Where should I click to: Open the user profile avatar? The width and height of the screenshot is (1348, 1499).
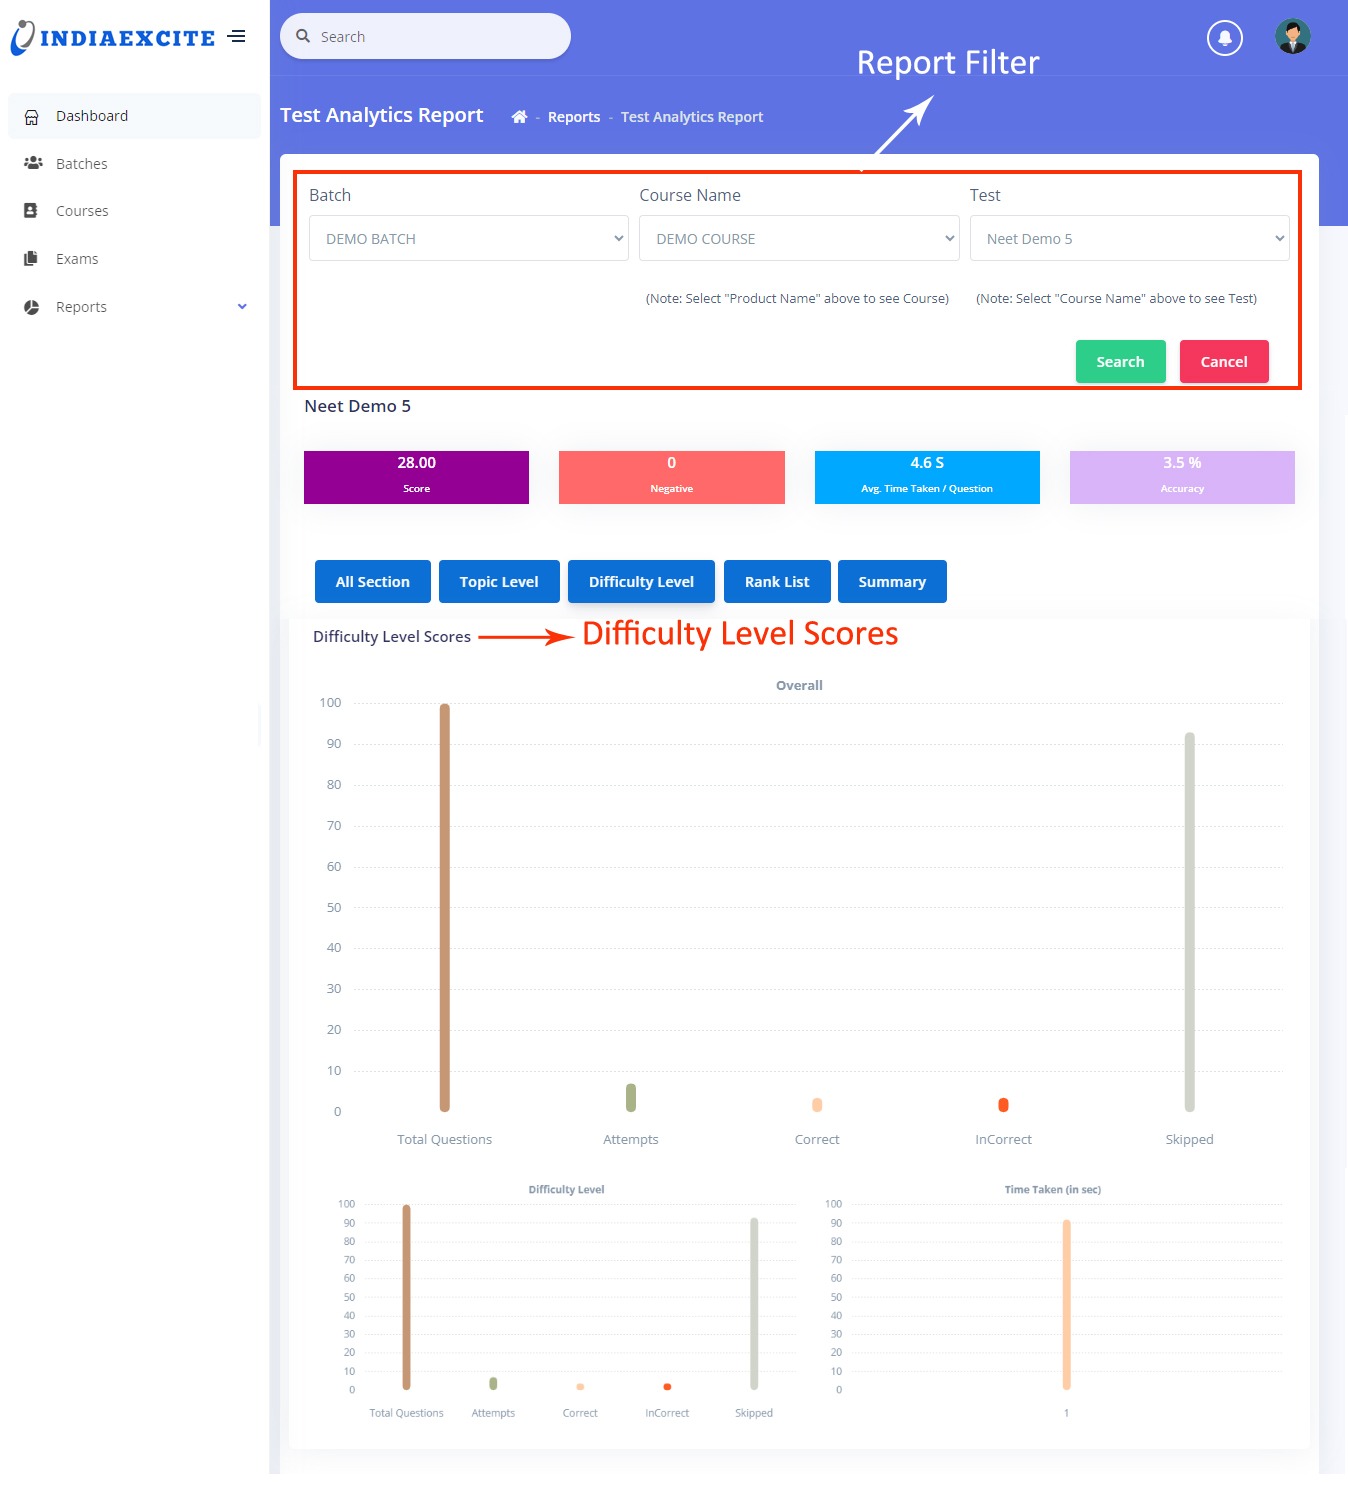(1292, 37)
